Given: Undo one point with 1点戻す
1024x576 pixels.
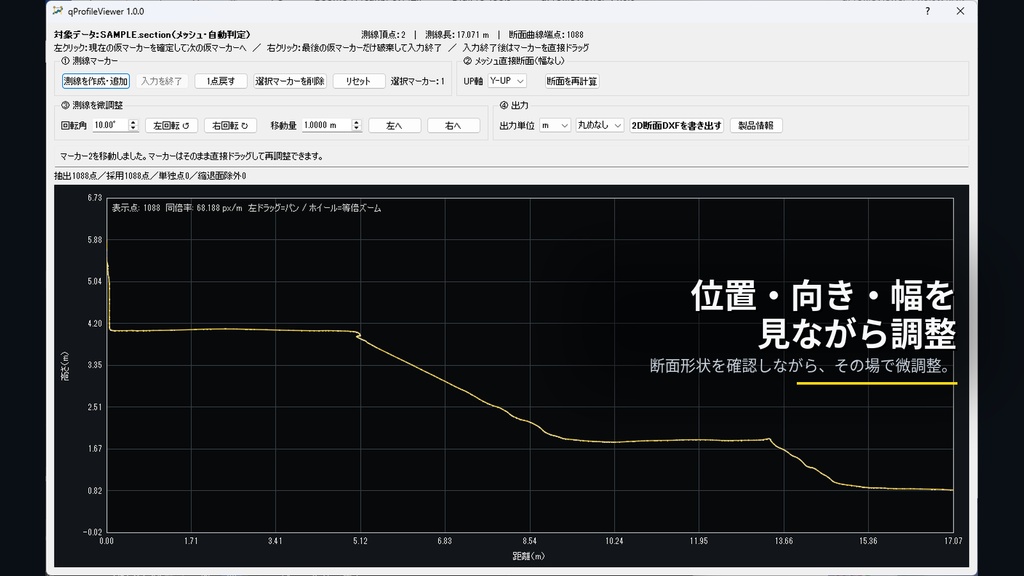Looking at the screenshot, I should click(221, 81).
